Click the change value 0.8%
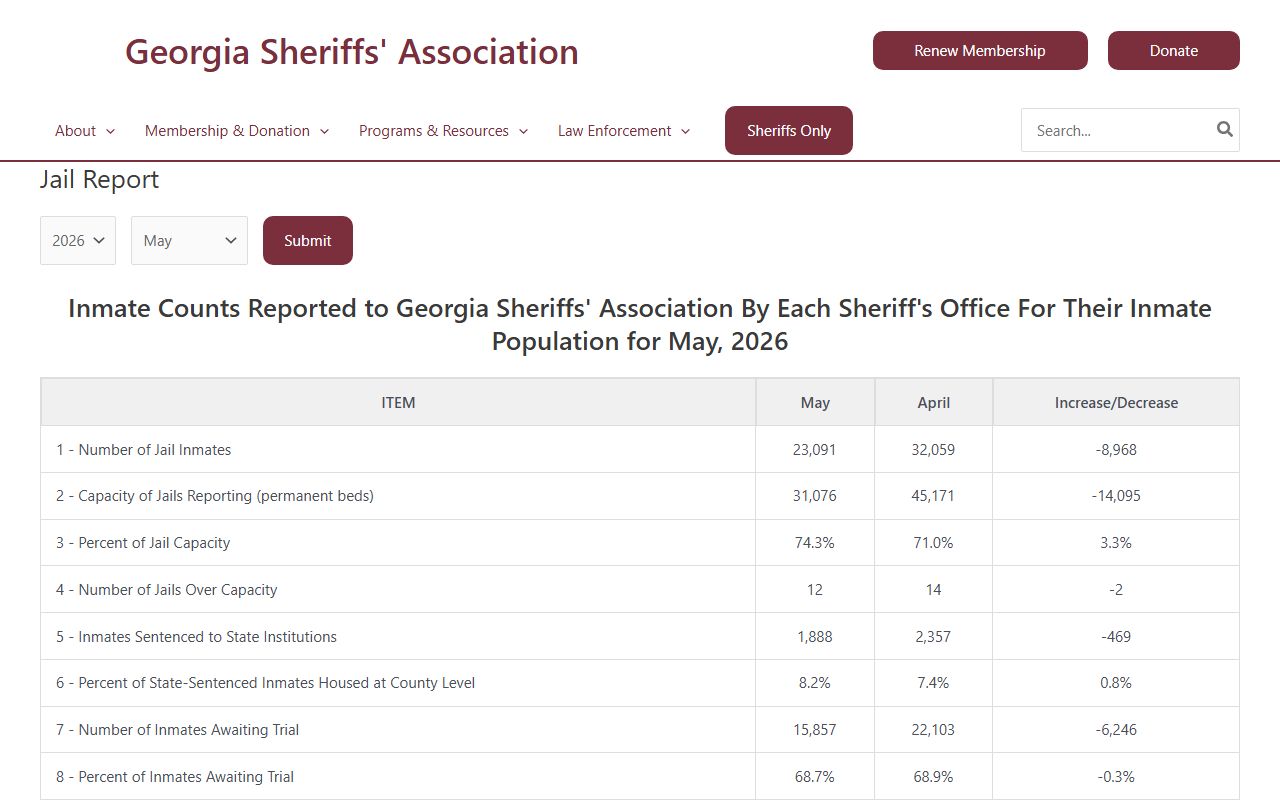The height and width of the screenshot is (800, 1280). pyautogui.click(x=1116, y=683)
